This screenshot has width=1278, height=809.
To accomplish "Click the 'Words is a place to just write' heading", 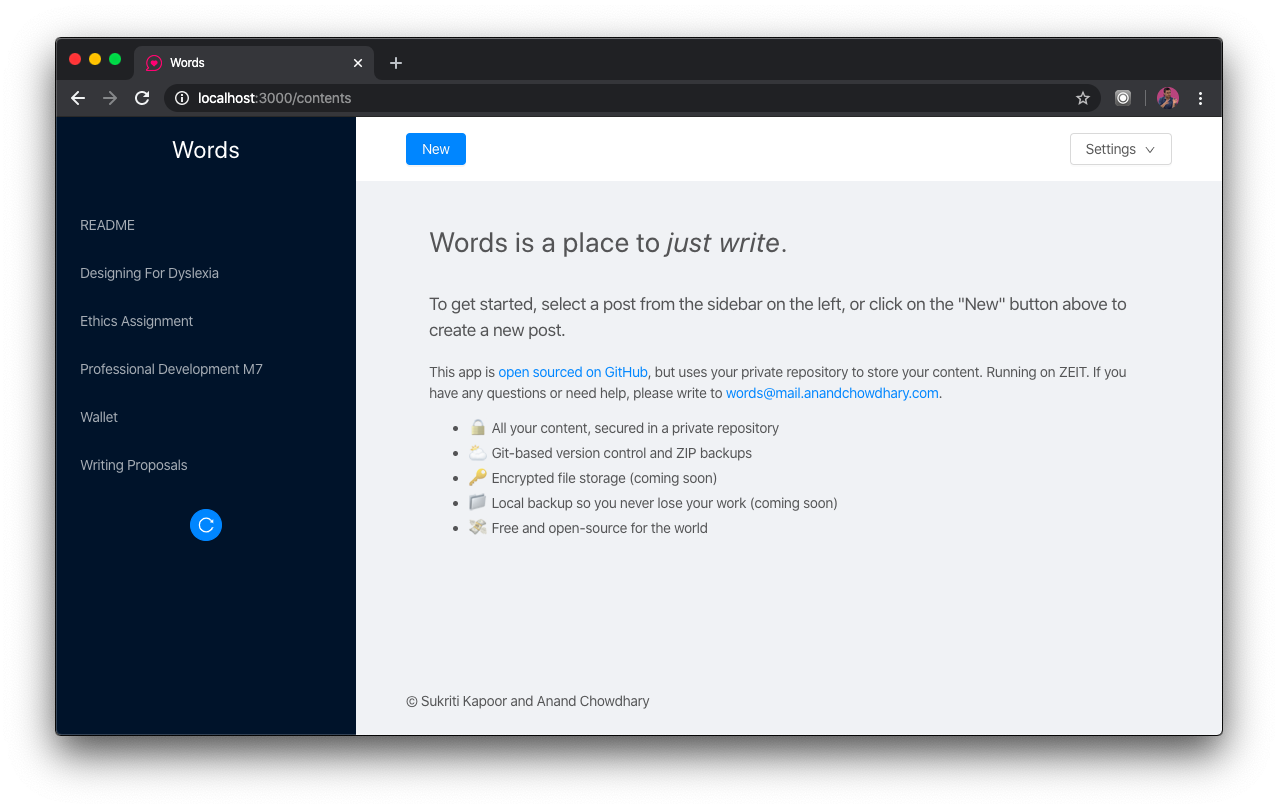I will (x=608, y=243).
